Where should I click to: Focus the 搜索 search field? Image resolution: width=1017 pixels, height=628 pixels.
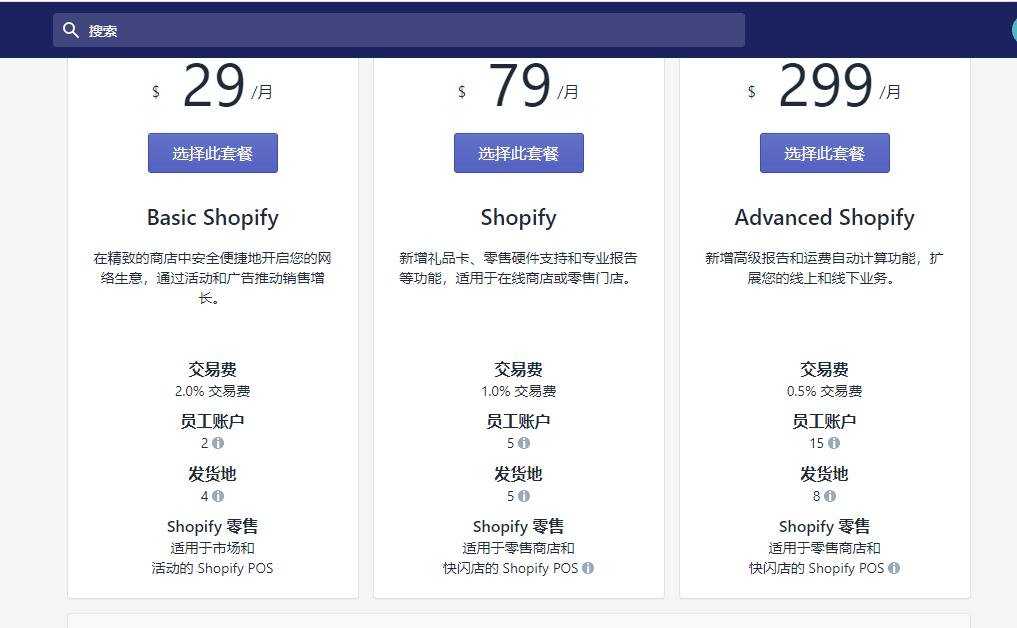(398, 30)
